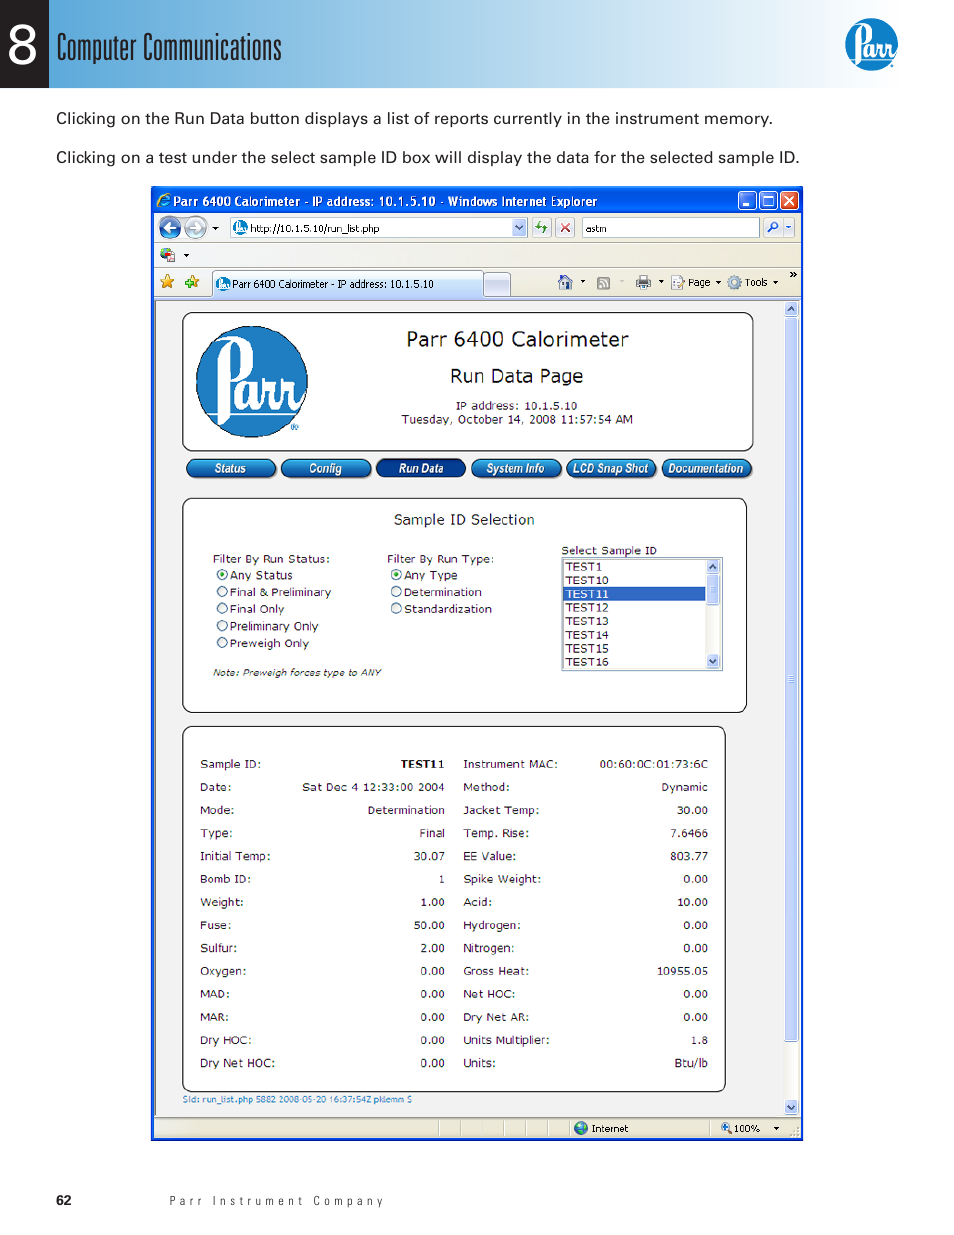
Task: Click the sample ID list scrollbar thumb
Action: 713,589
